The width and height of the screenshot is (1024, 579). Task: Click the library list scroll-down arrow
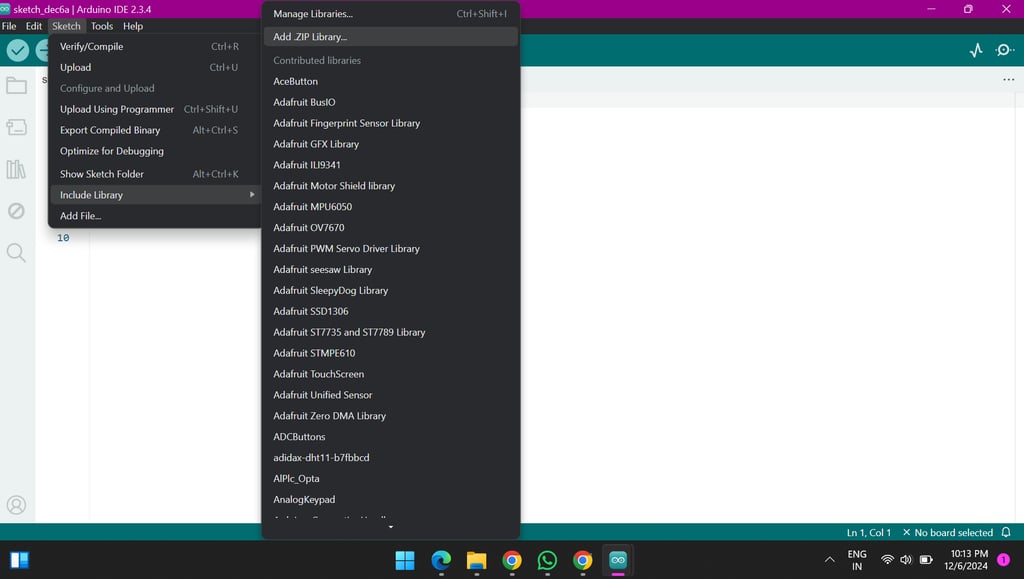[391, 527]
